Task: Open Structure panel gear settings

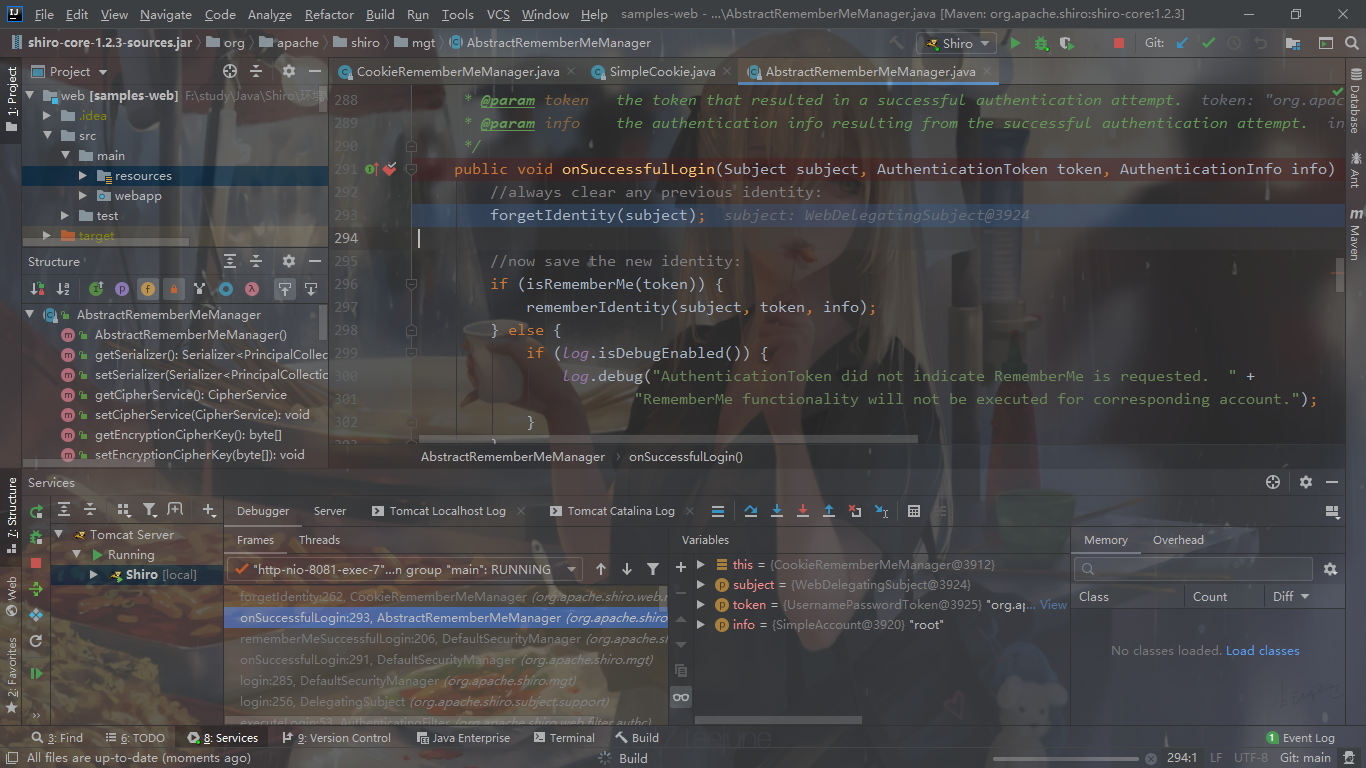Action: [x=289, y=261]
